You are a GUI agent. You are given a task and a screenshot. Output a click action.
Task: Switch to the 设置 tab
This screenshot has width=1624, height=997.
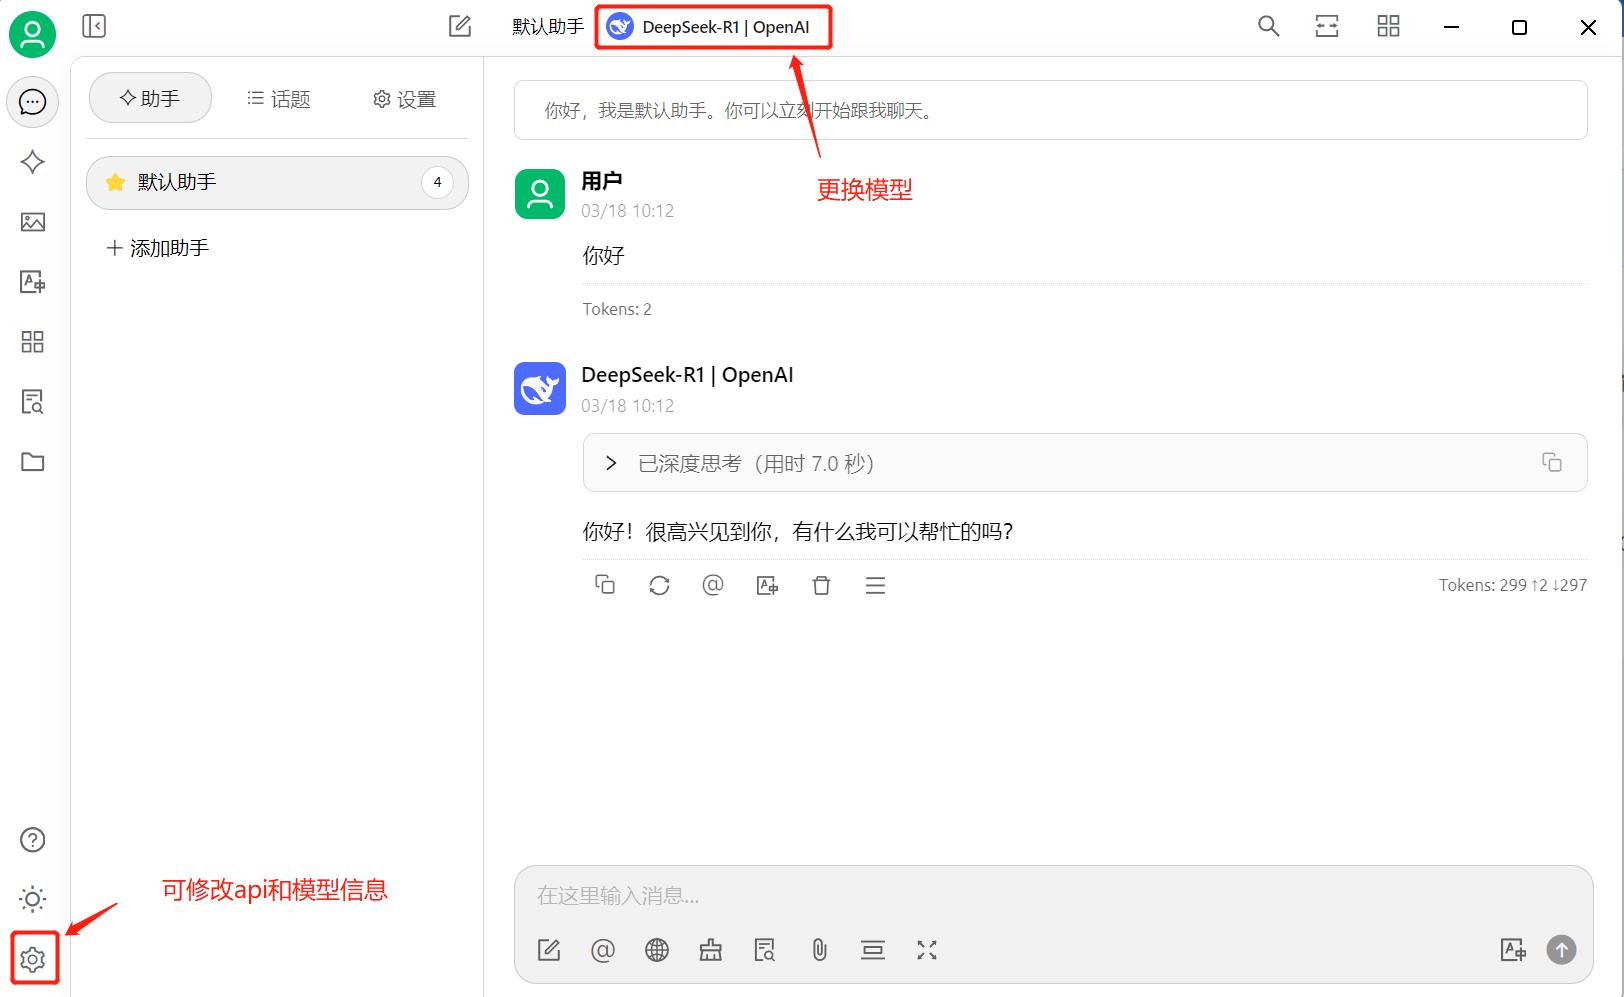[x=405, y=99]
